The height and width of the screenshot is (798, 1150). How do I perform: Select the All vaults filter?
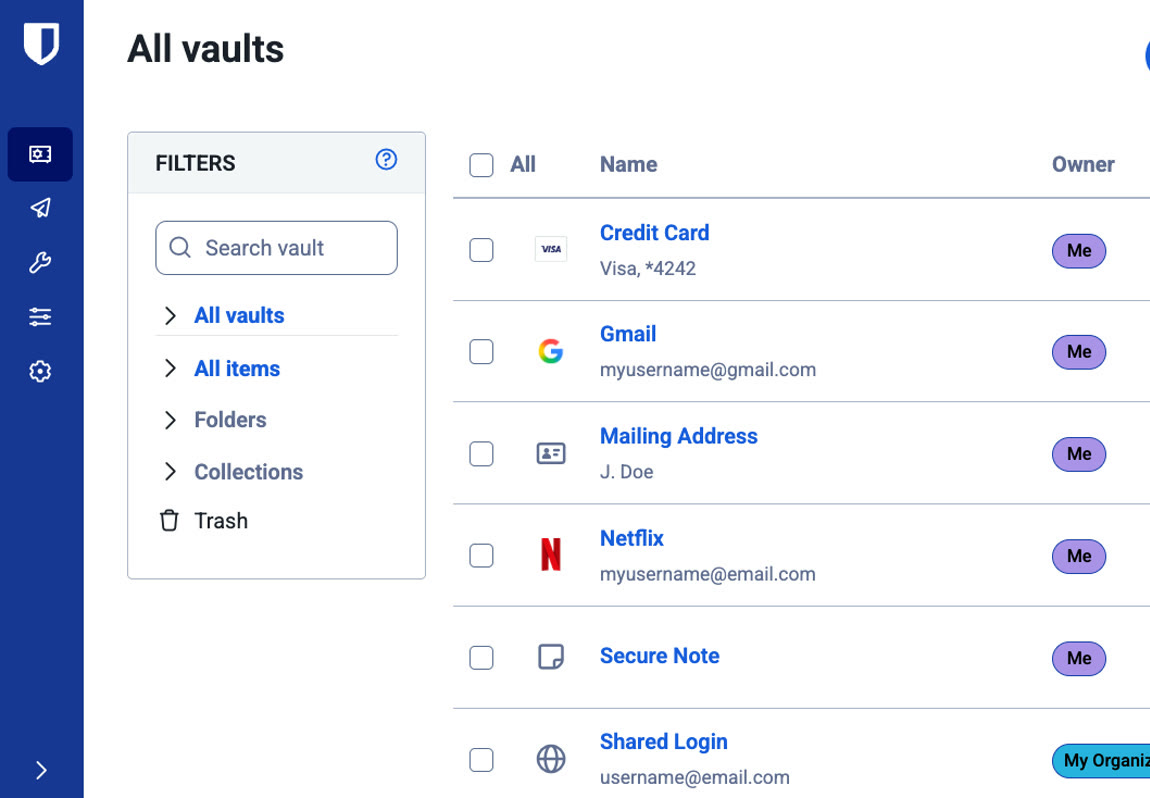239,315
